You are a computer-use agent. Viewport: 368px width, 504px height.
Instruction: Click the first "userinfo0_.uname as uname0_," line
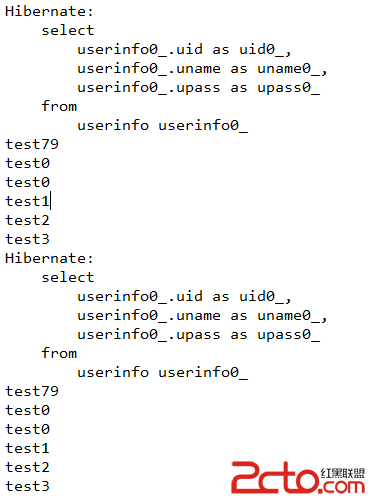click(202, 69)
